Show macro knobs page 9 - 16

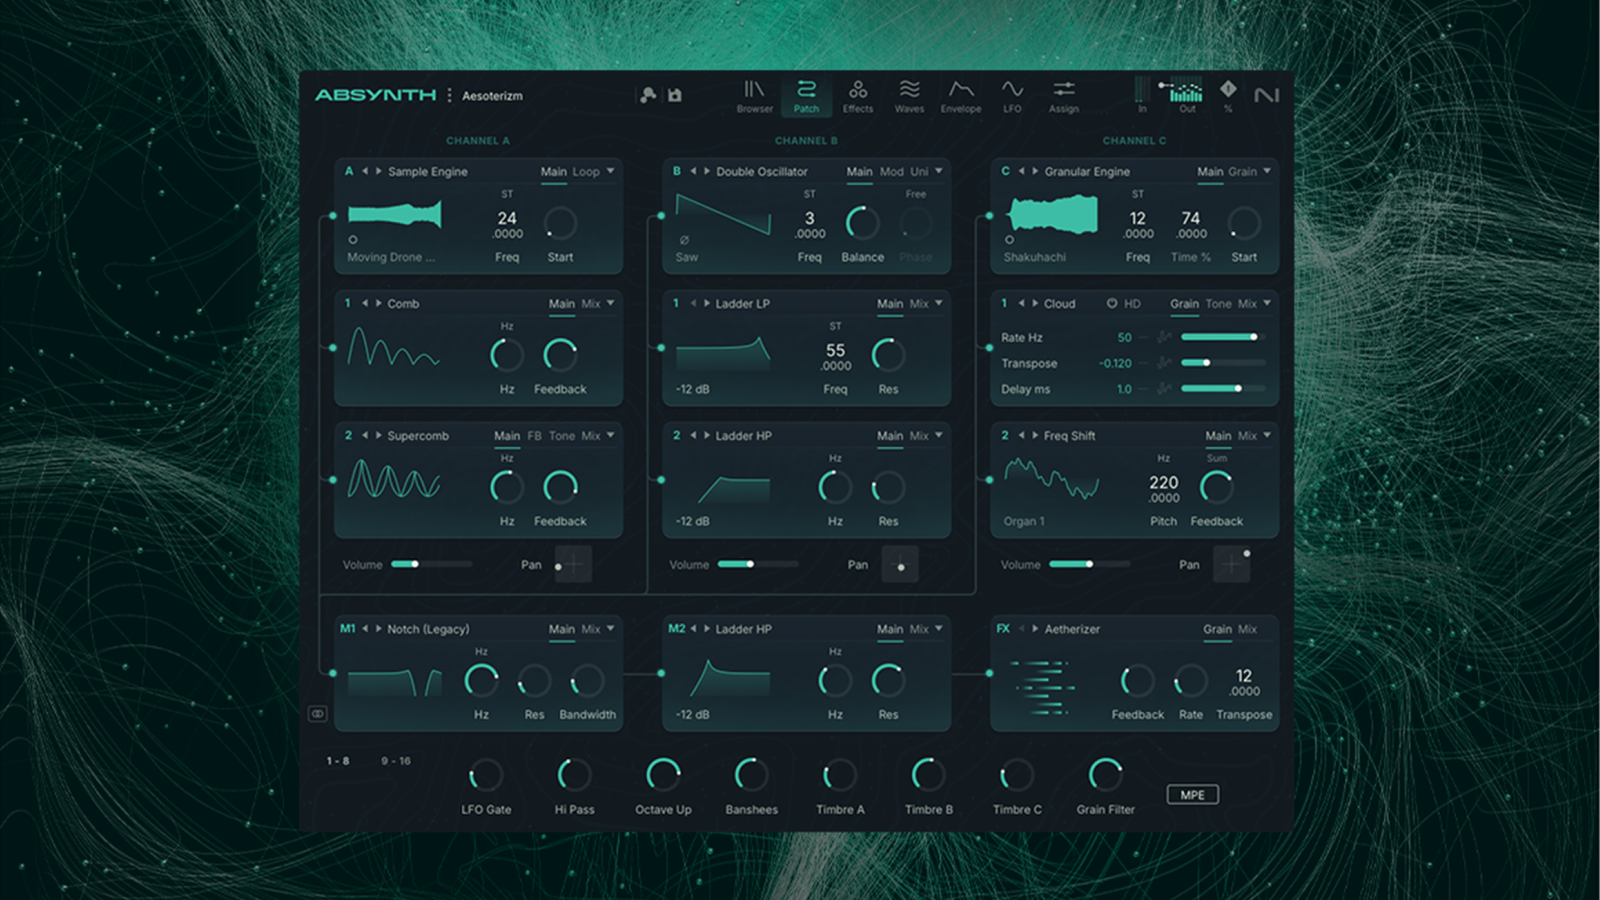coord(395,761)
